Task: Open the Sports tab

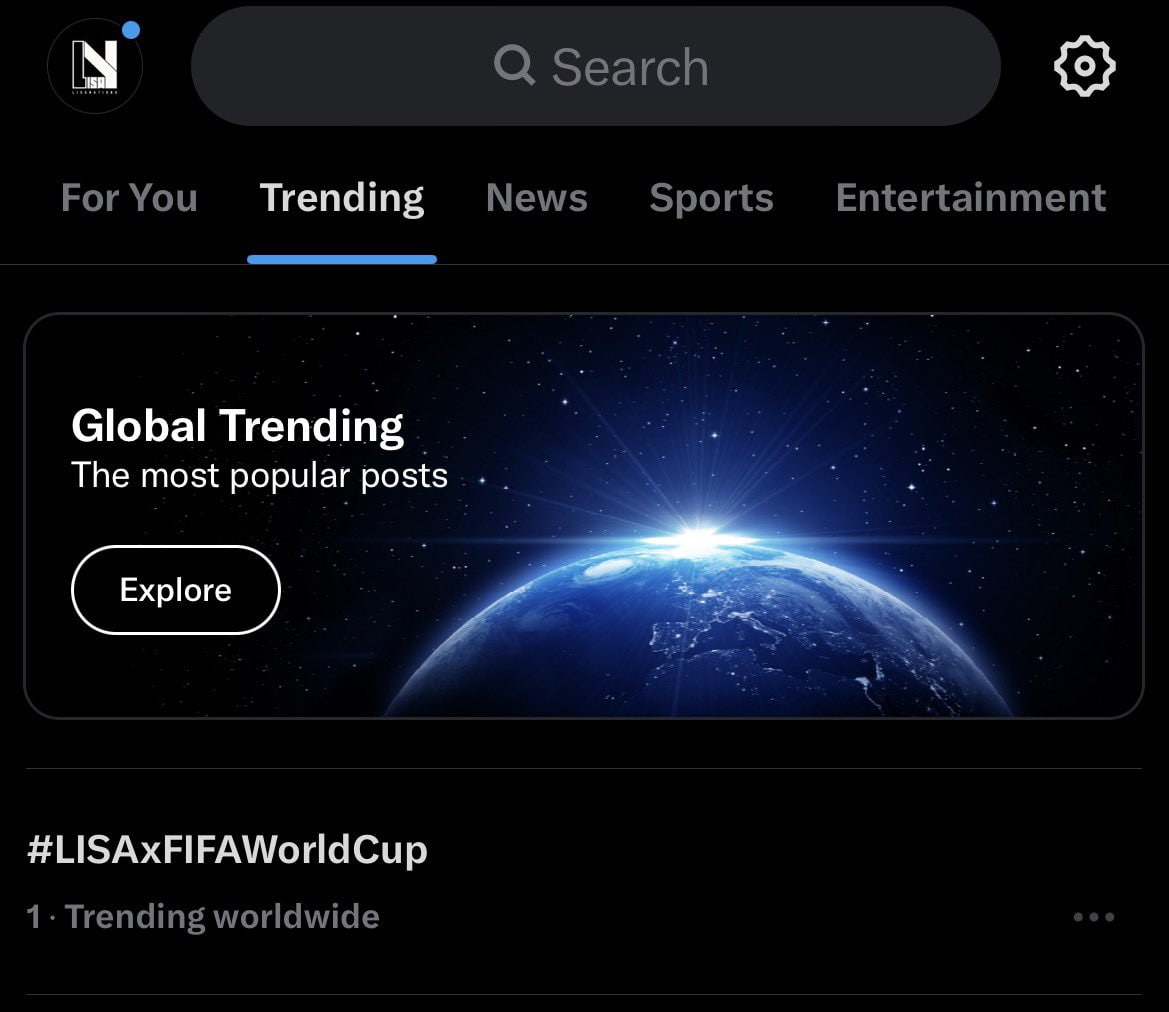Action: tap(711, 198)
